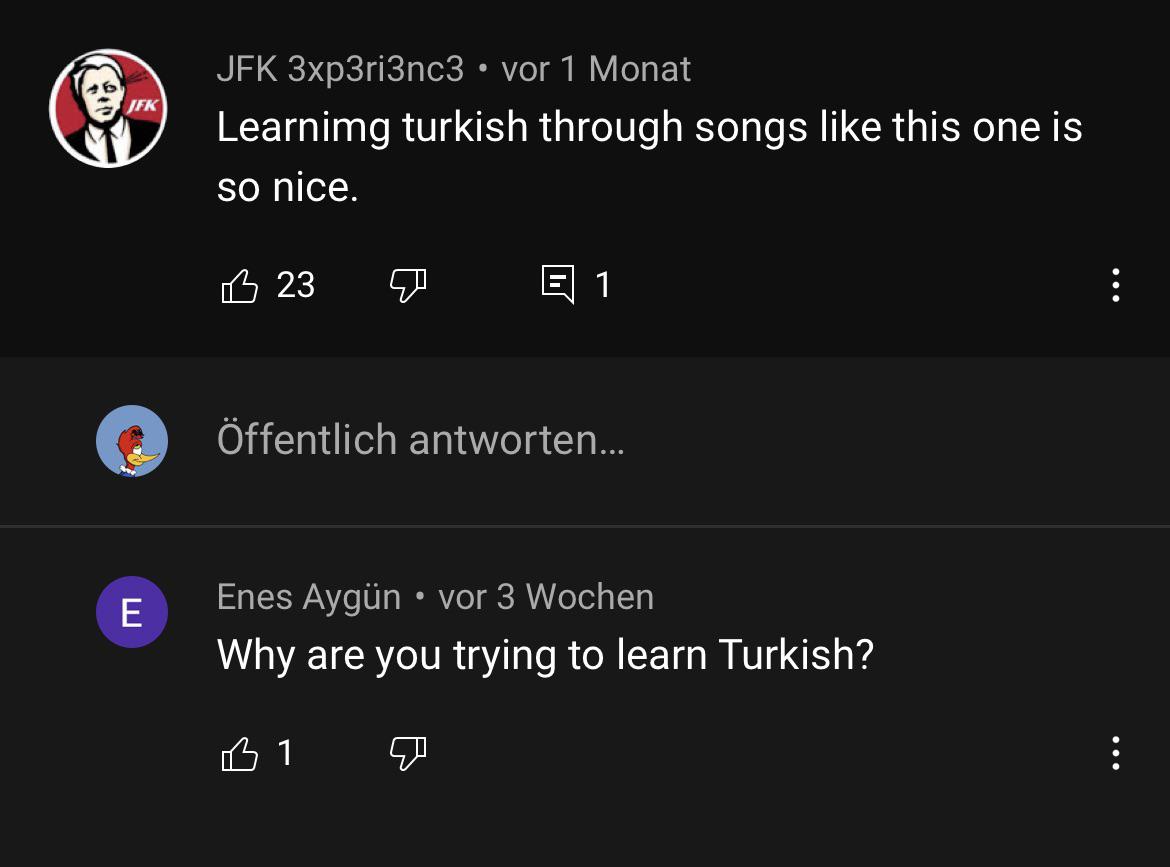1170x867 pixels.
Task: Open Enes Aygün's channel via username
Action: pyautogui.click(x=308, y=597)
